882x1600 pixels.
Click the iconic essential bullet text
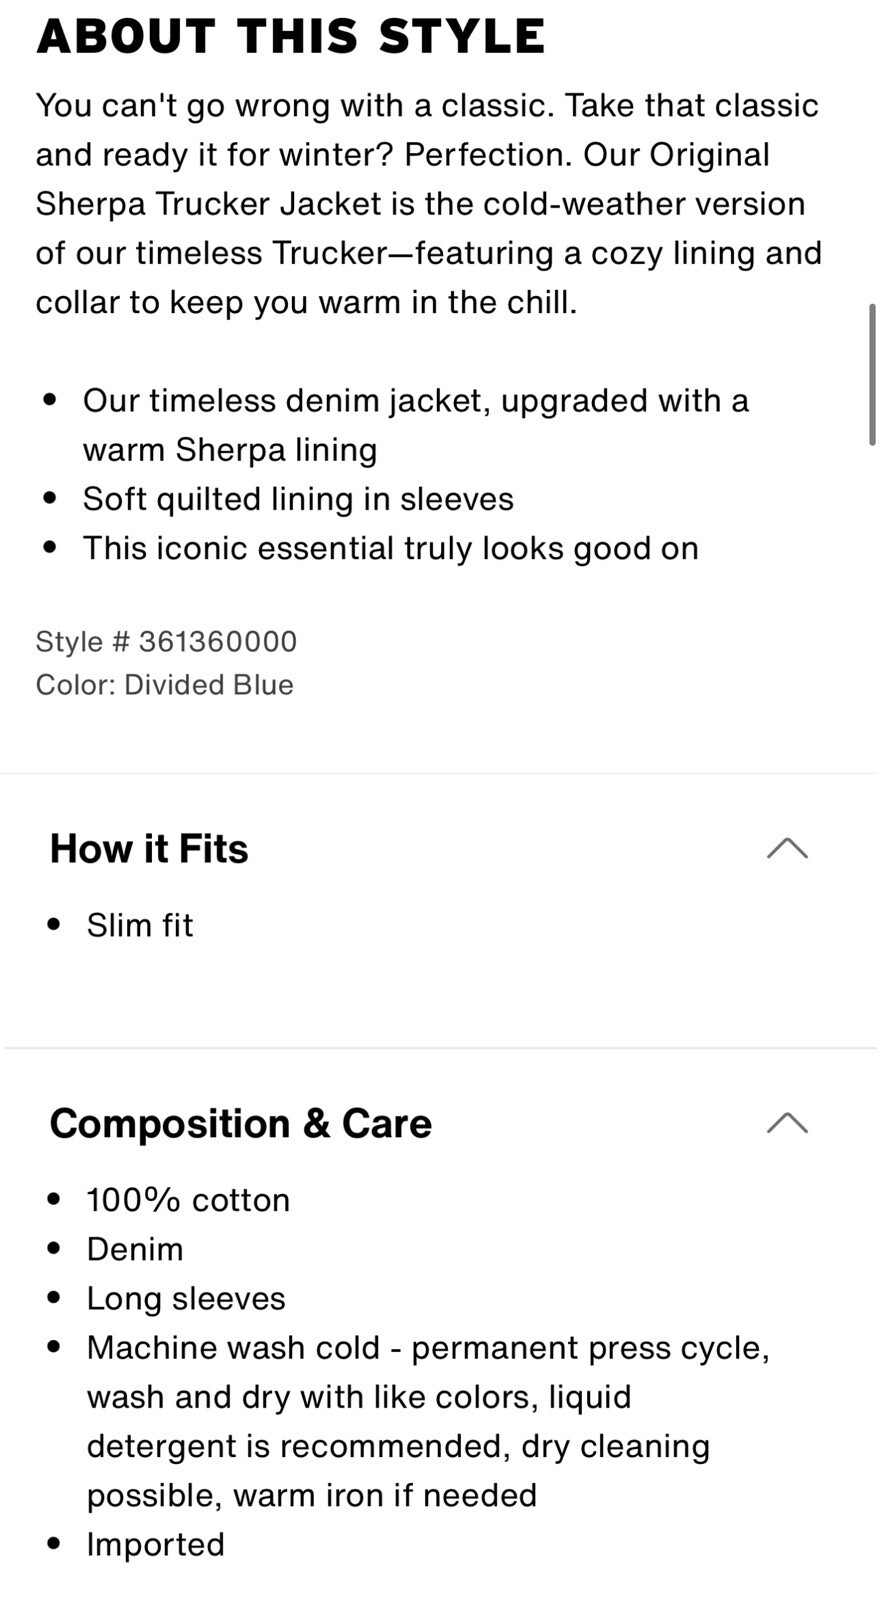click(x=390, y=548)
